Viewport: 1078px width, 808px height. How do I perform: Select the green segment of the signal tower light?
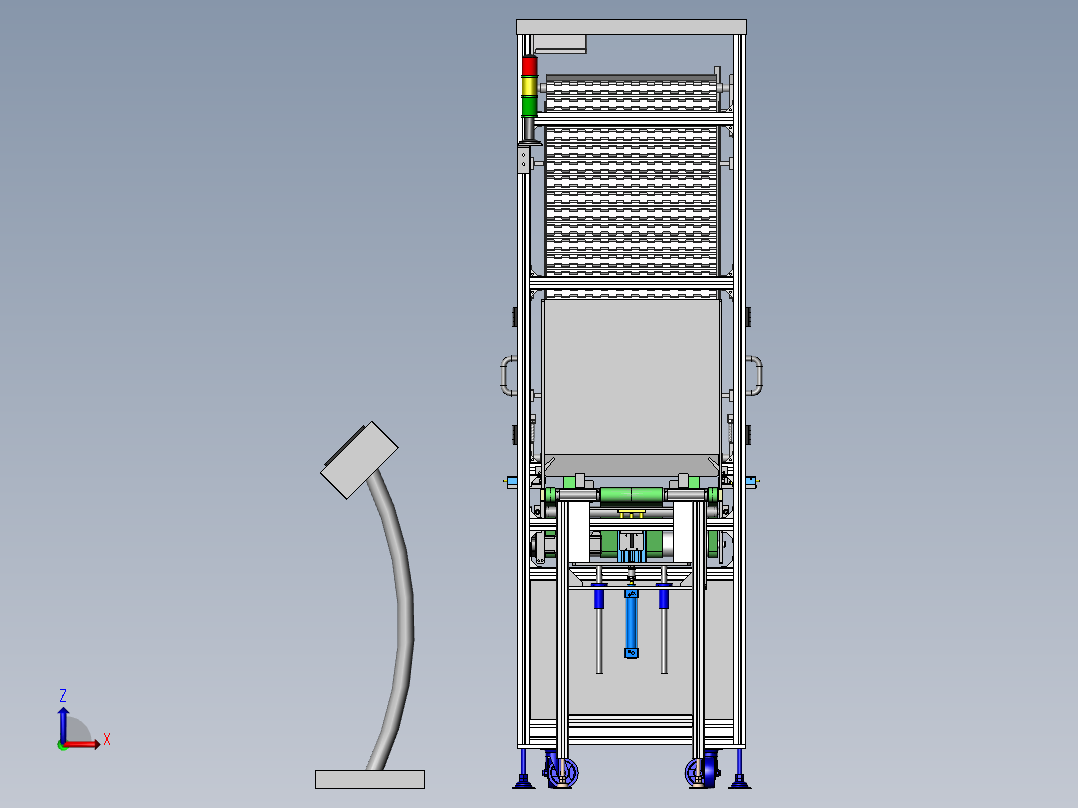(529, 106)
